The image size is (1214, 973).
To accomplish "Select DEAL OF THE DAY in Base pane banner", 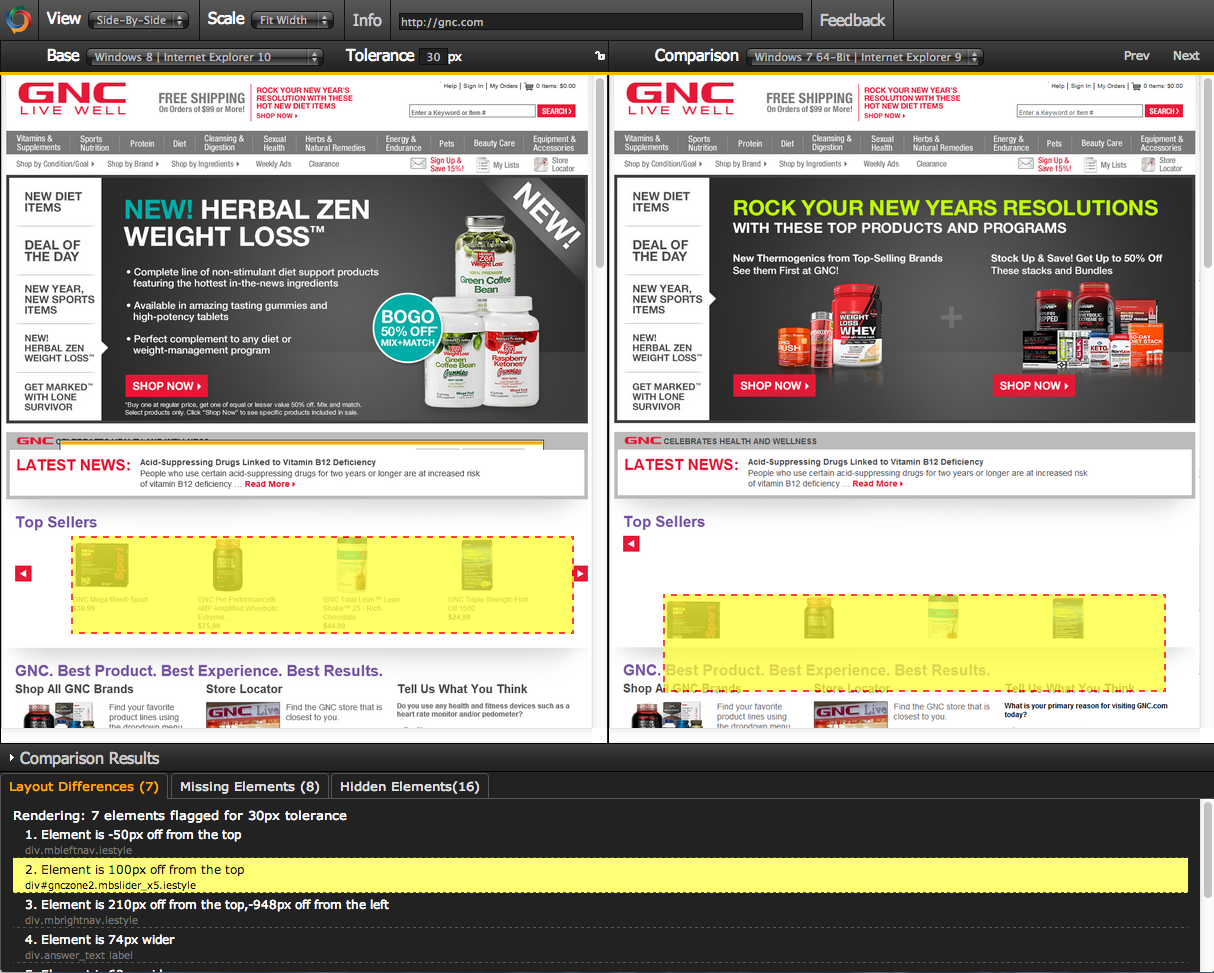I will 53,251.
